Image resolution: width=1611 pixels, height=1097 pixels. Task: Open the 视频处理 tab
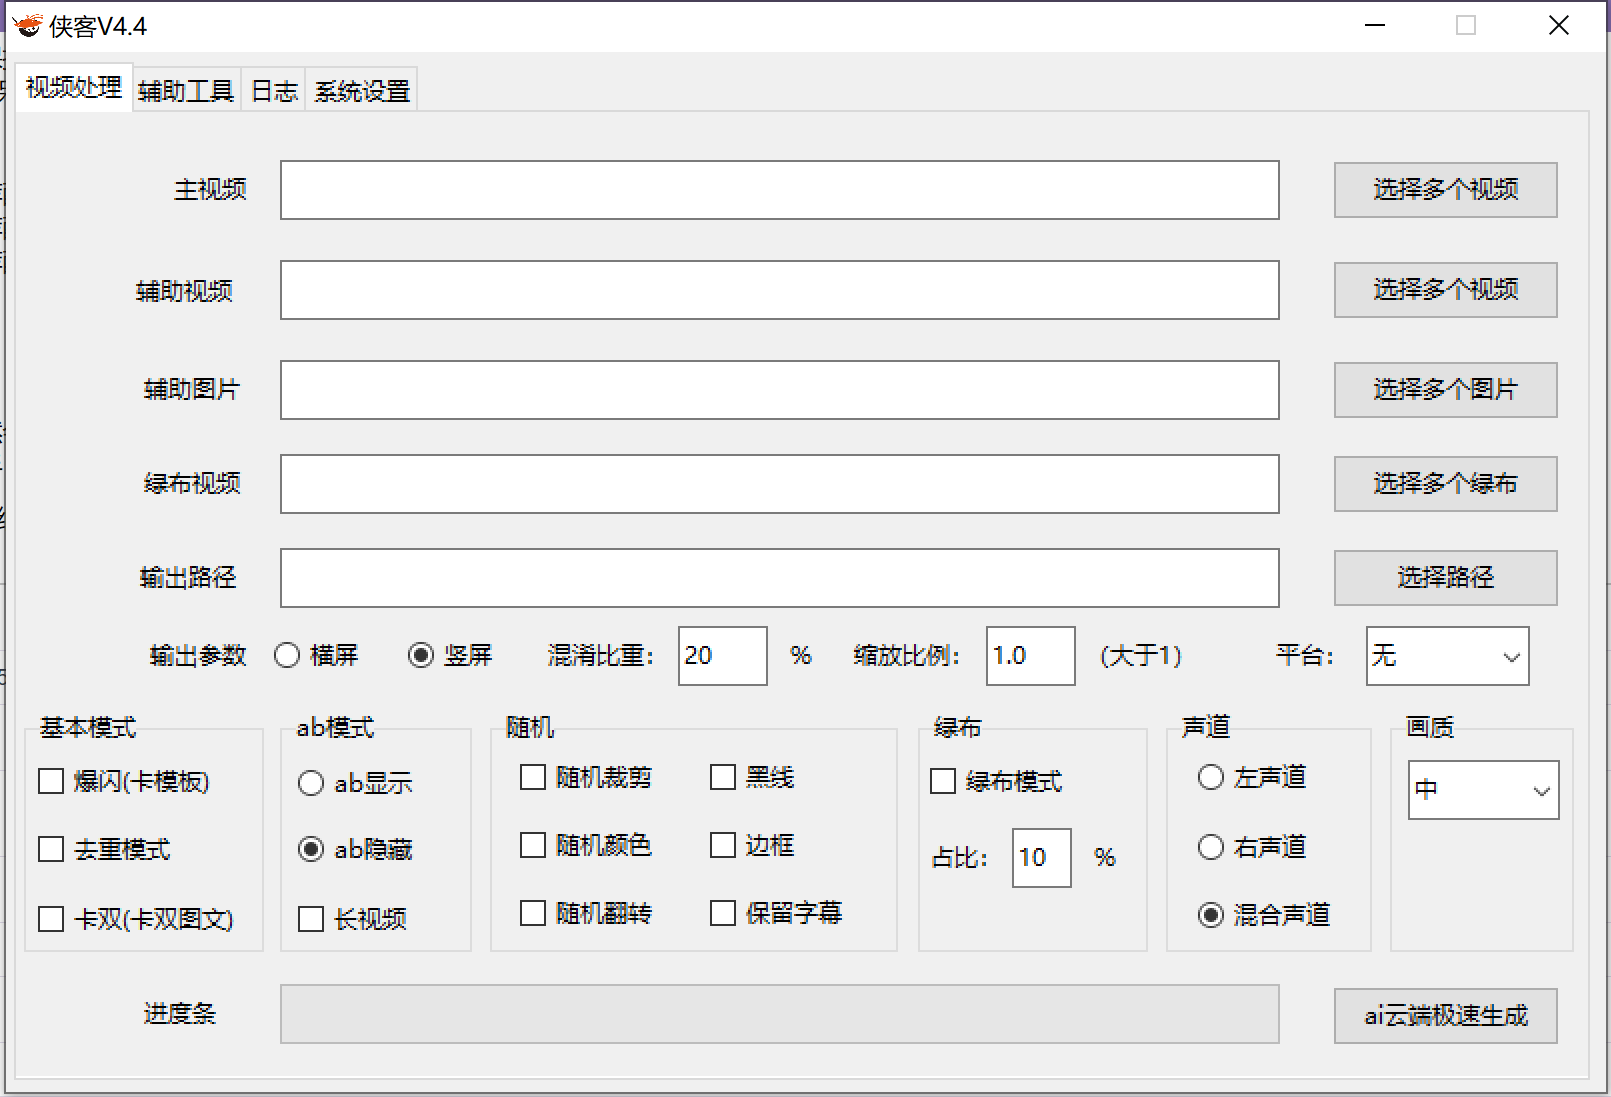(x=73, y=87)
